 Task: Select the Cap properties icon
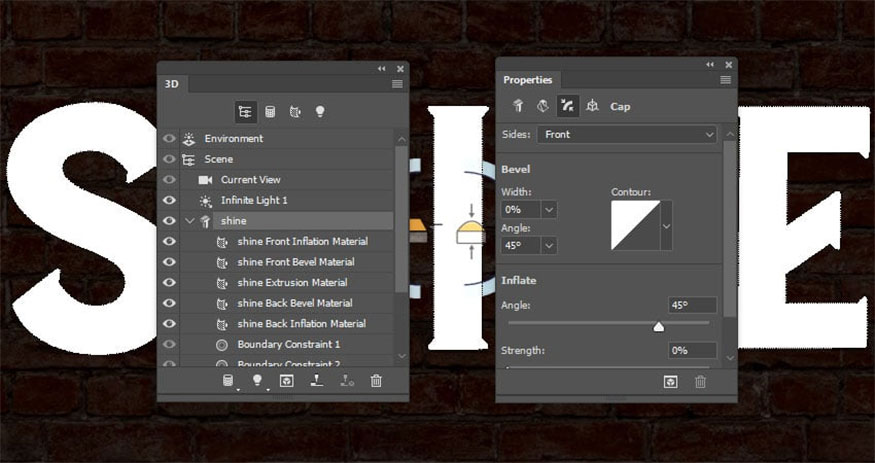568,106
